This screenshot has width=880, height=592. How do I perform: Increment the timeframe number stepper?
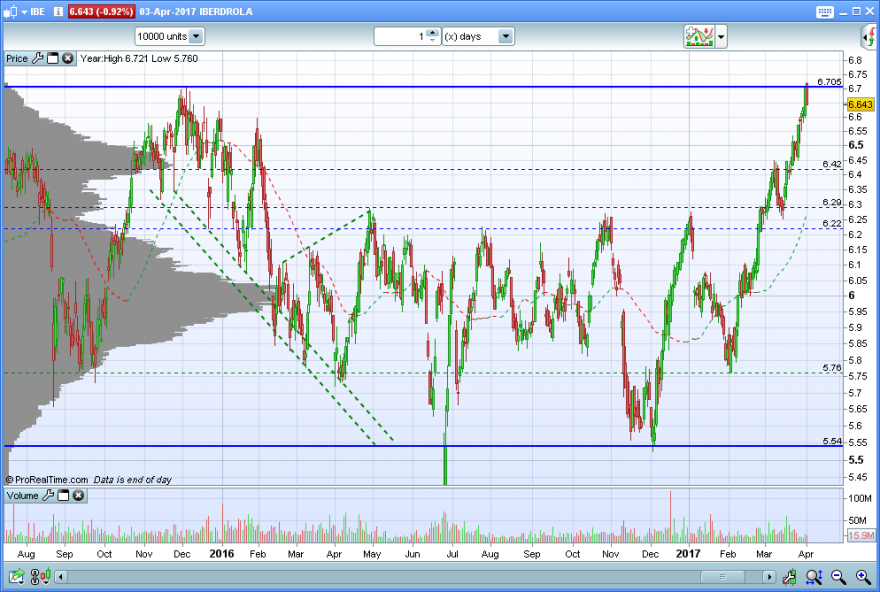pyautogui.click(x=432, y=33)
